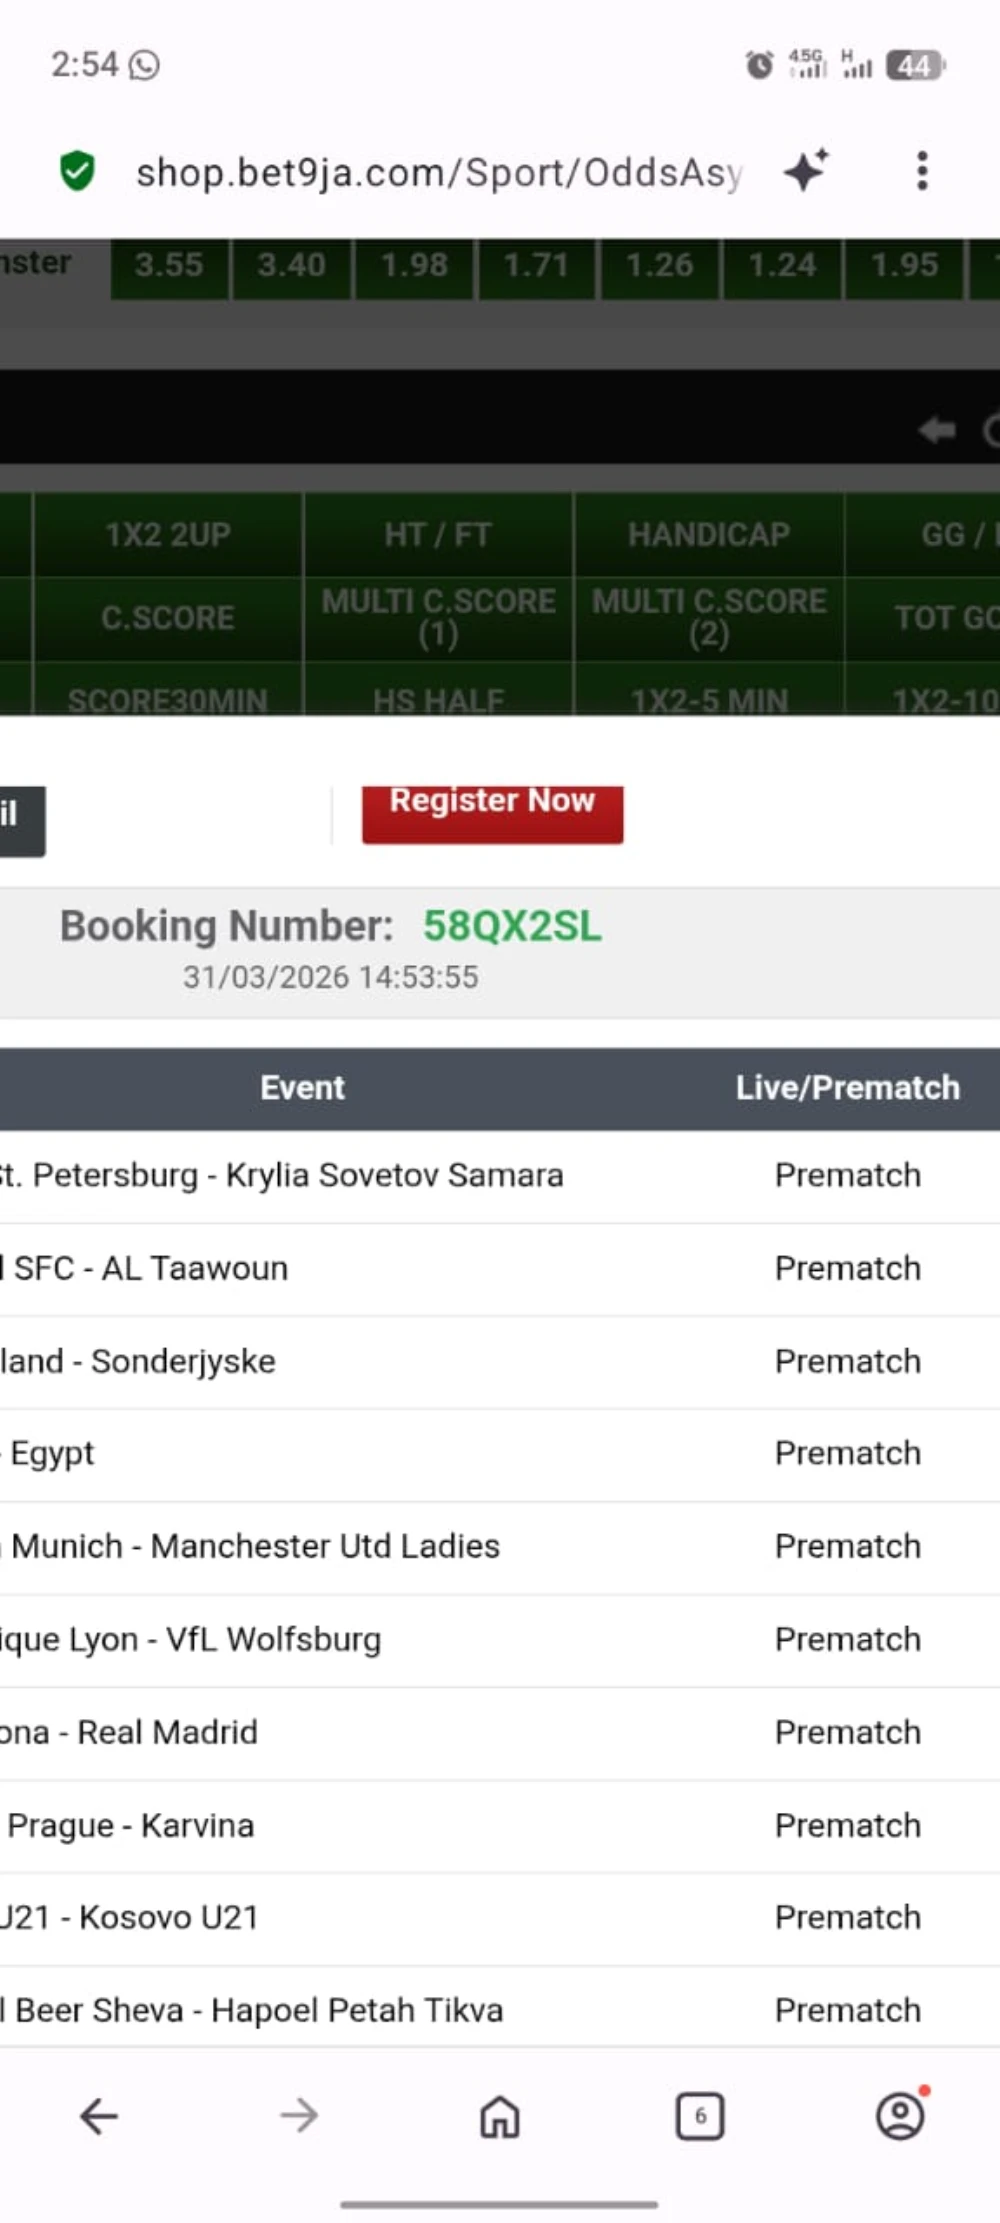Screen dimensions: 1000x2223
Task: Open MULTI C.SCORE (1) market tab
Action: [438, 618]
